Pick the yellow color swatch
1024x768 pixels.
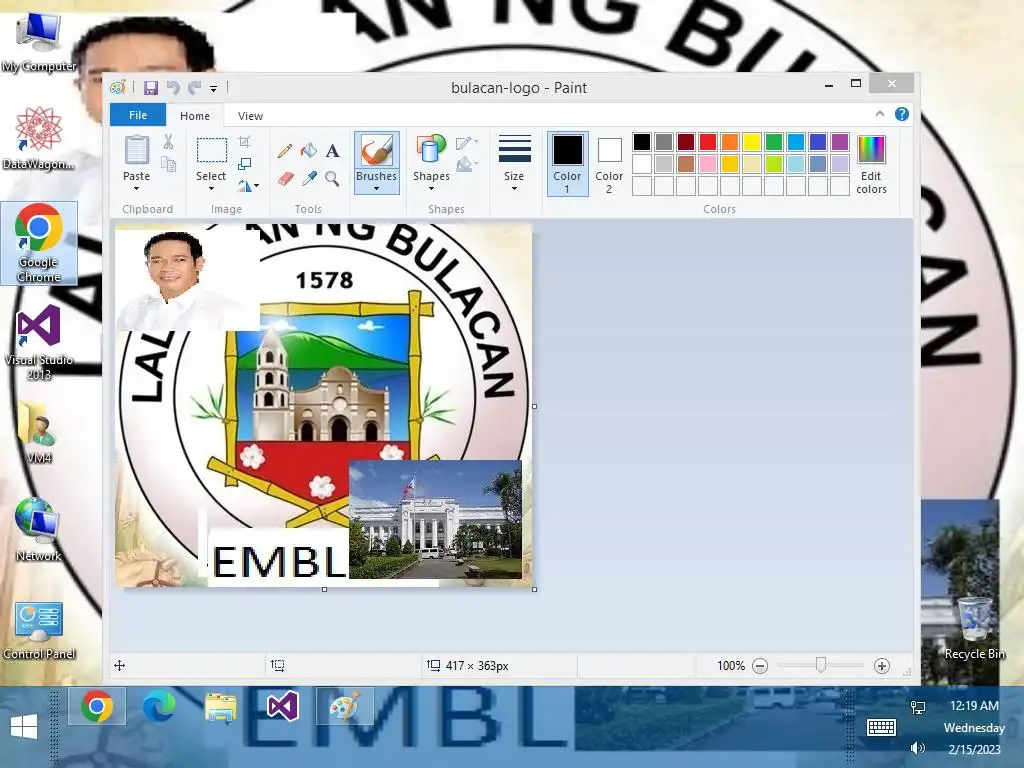(x=752, y=142)
